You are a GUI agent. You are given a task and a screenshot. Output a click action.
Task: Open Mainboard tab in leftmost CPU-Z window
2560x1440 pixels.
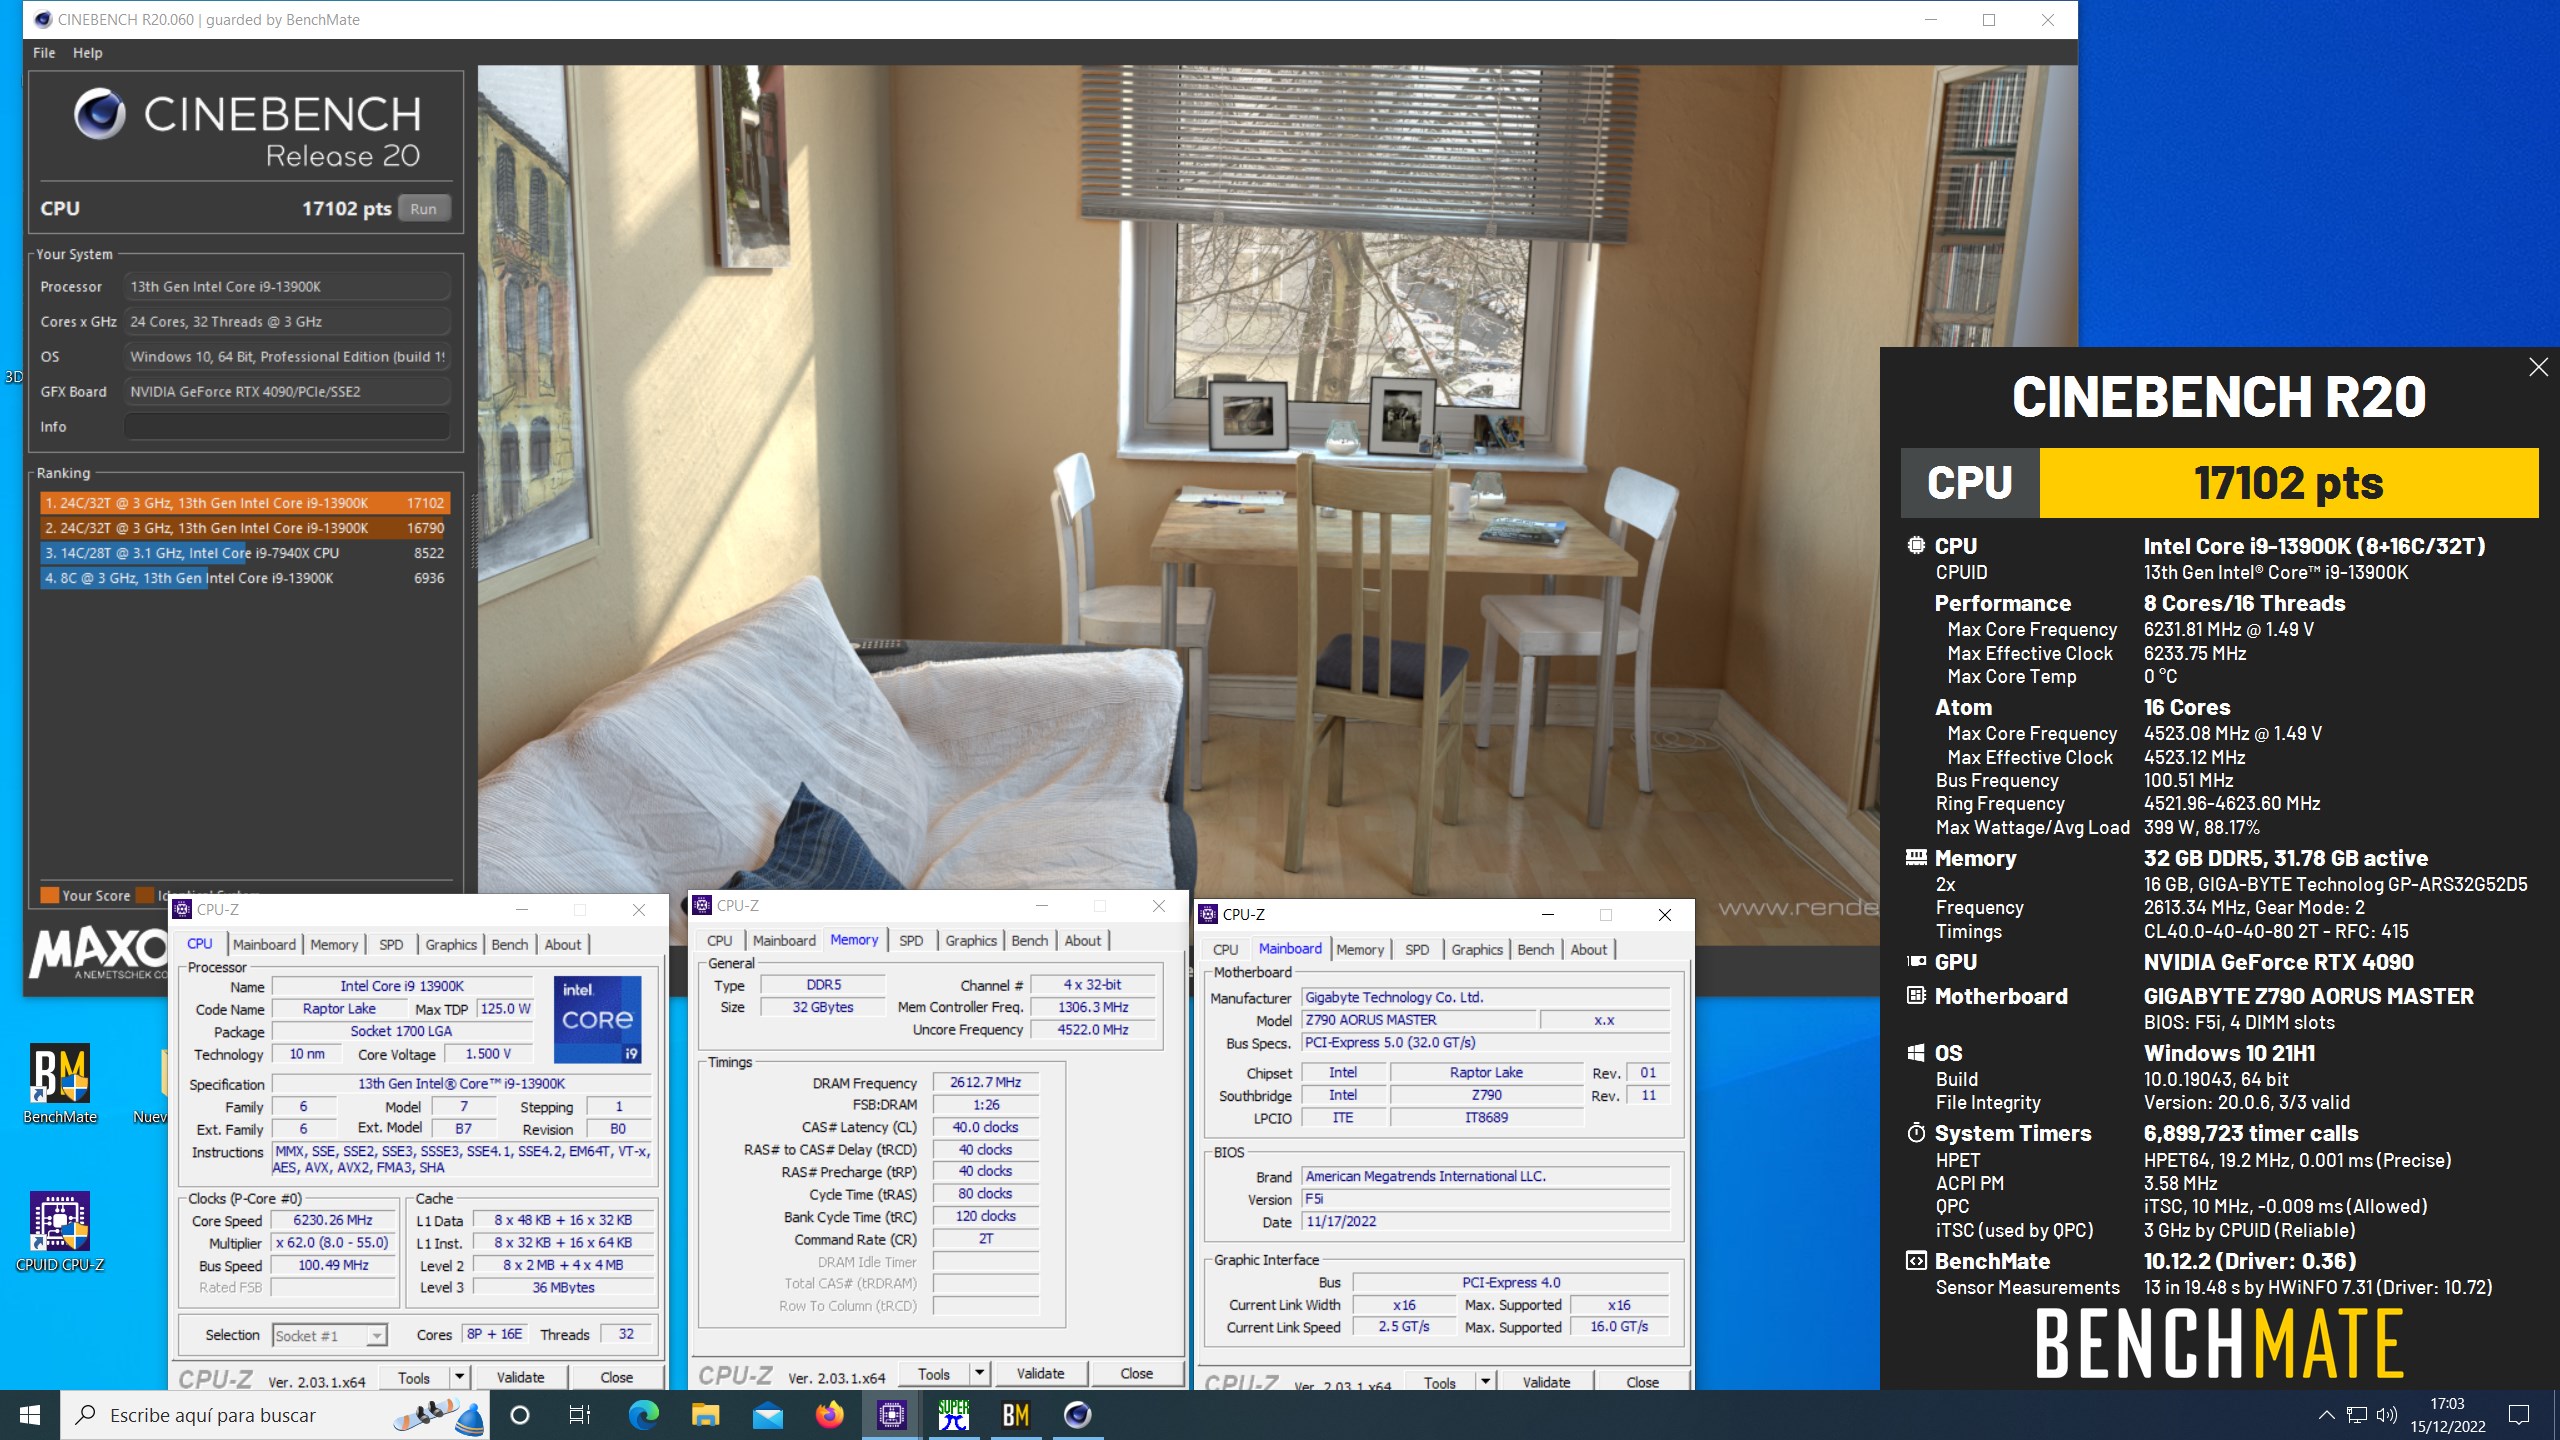(x=264, y=944)
